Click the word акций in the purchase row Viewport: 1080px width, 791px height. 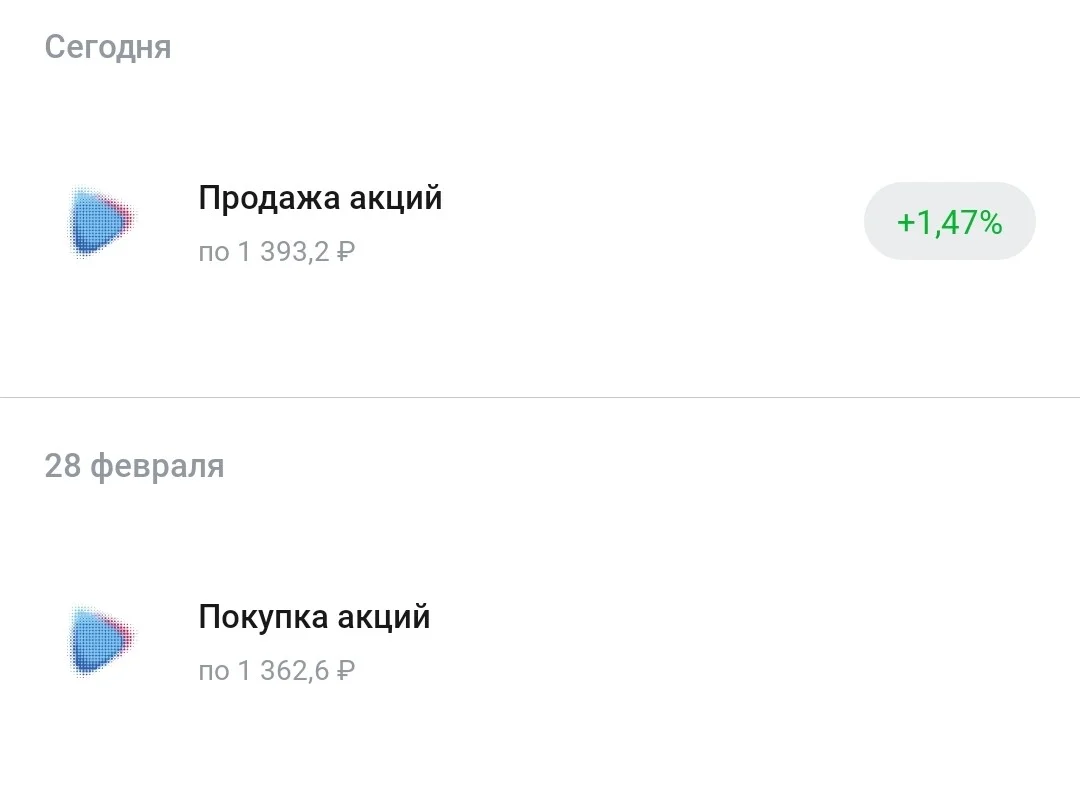click(x=384, y=617)
